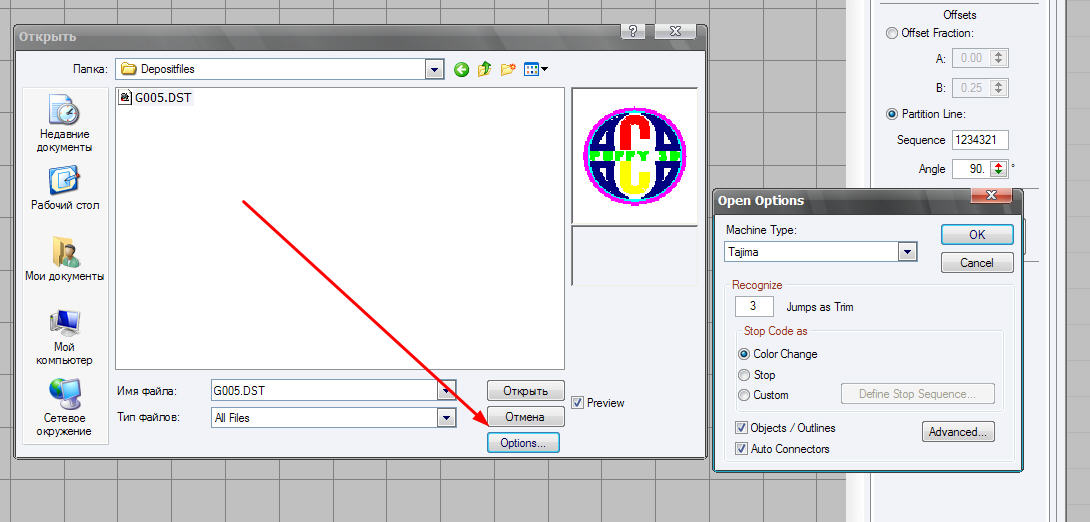Click Cancel in Open Options dialog
This screenshot has width=1090, height=522.
point(977,263)
